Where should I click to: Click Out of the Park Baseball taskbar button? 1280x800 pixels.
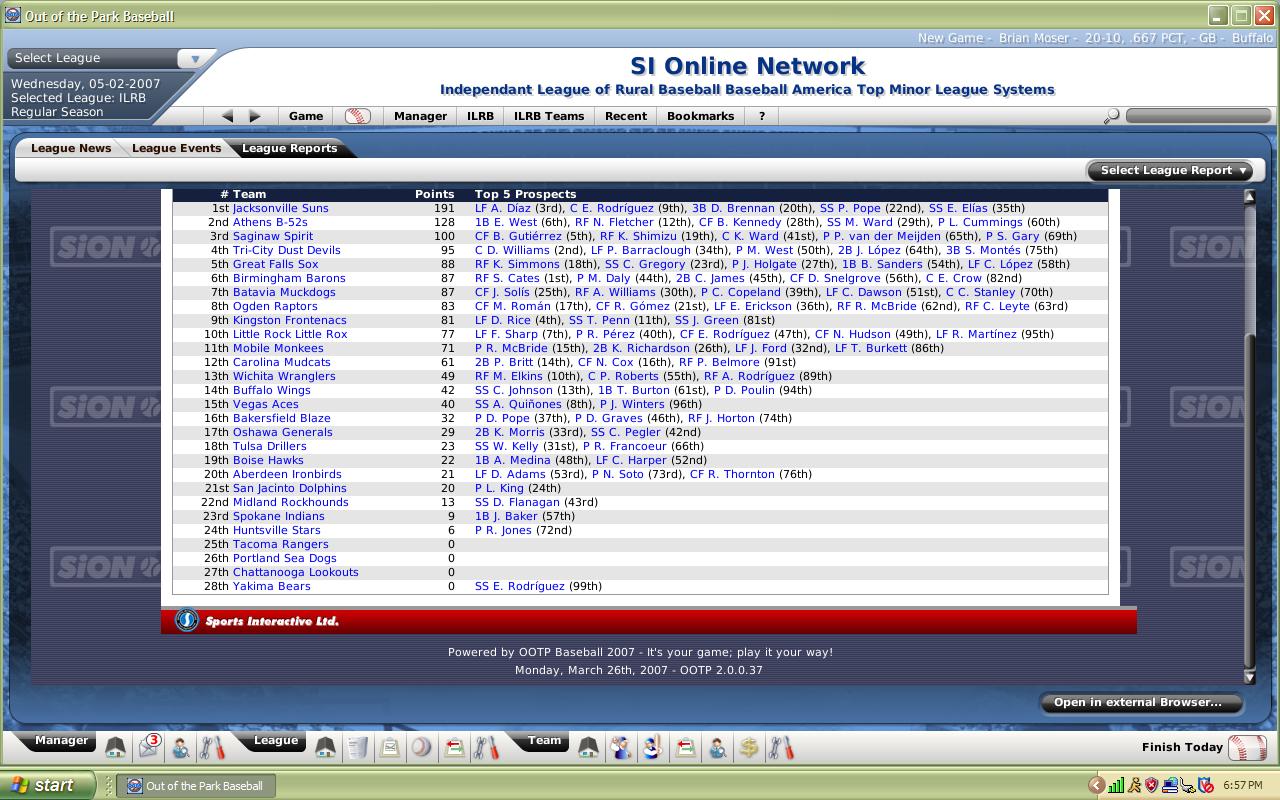196,786
